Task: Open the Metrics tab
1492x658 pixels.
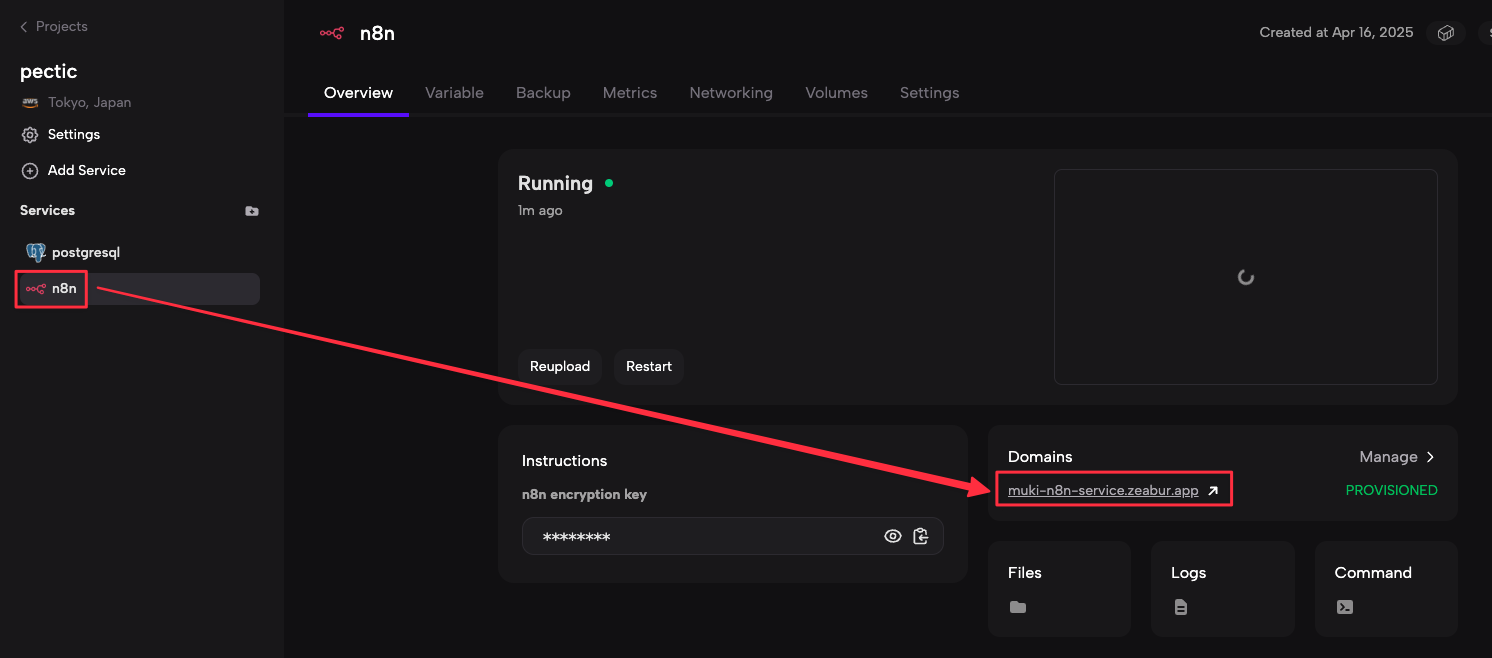Action: 630,93
